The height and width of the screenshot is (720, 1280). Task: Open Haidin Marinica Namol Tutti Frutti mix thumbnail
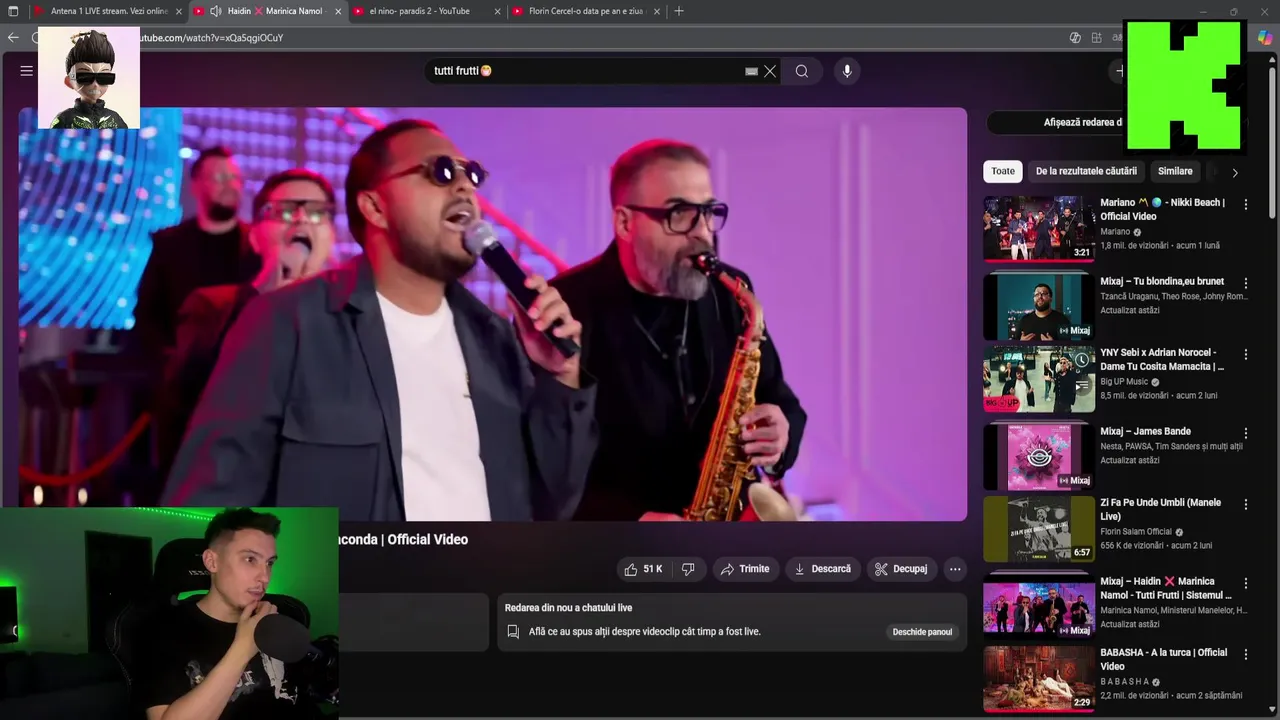coord(1038,607)
